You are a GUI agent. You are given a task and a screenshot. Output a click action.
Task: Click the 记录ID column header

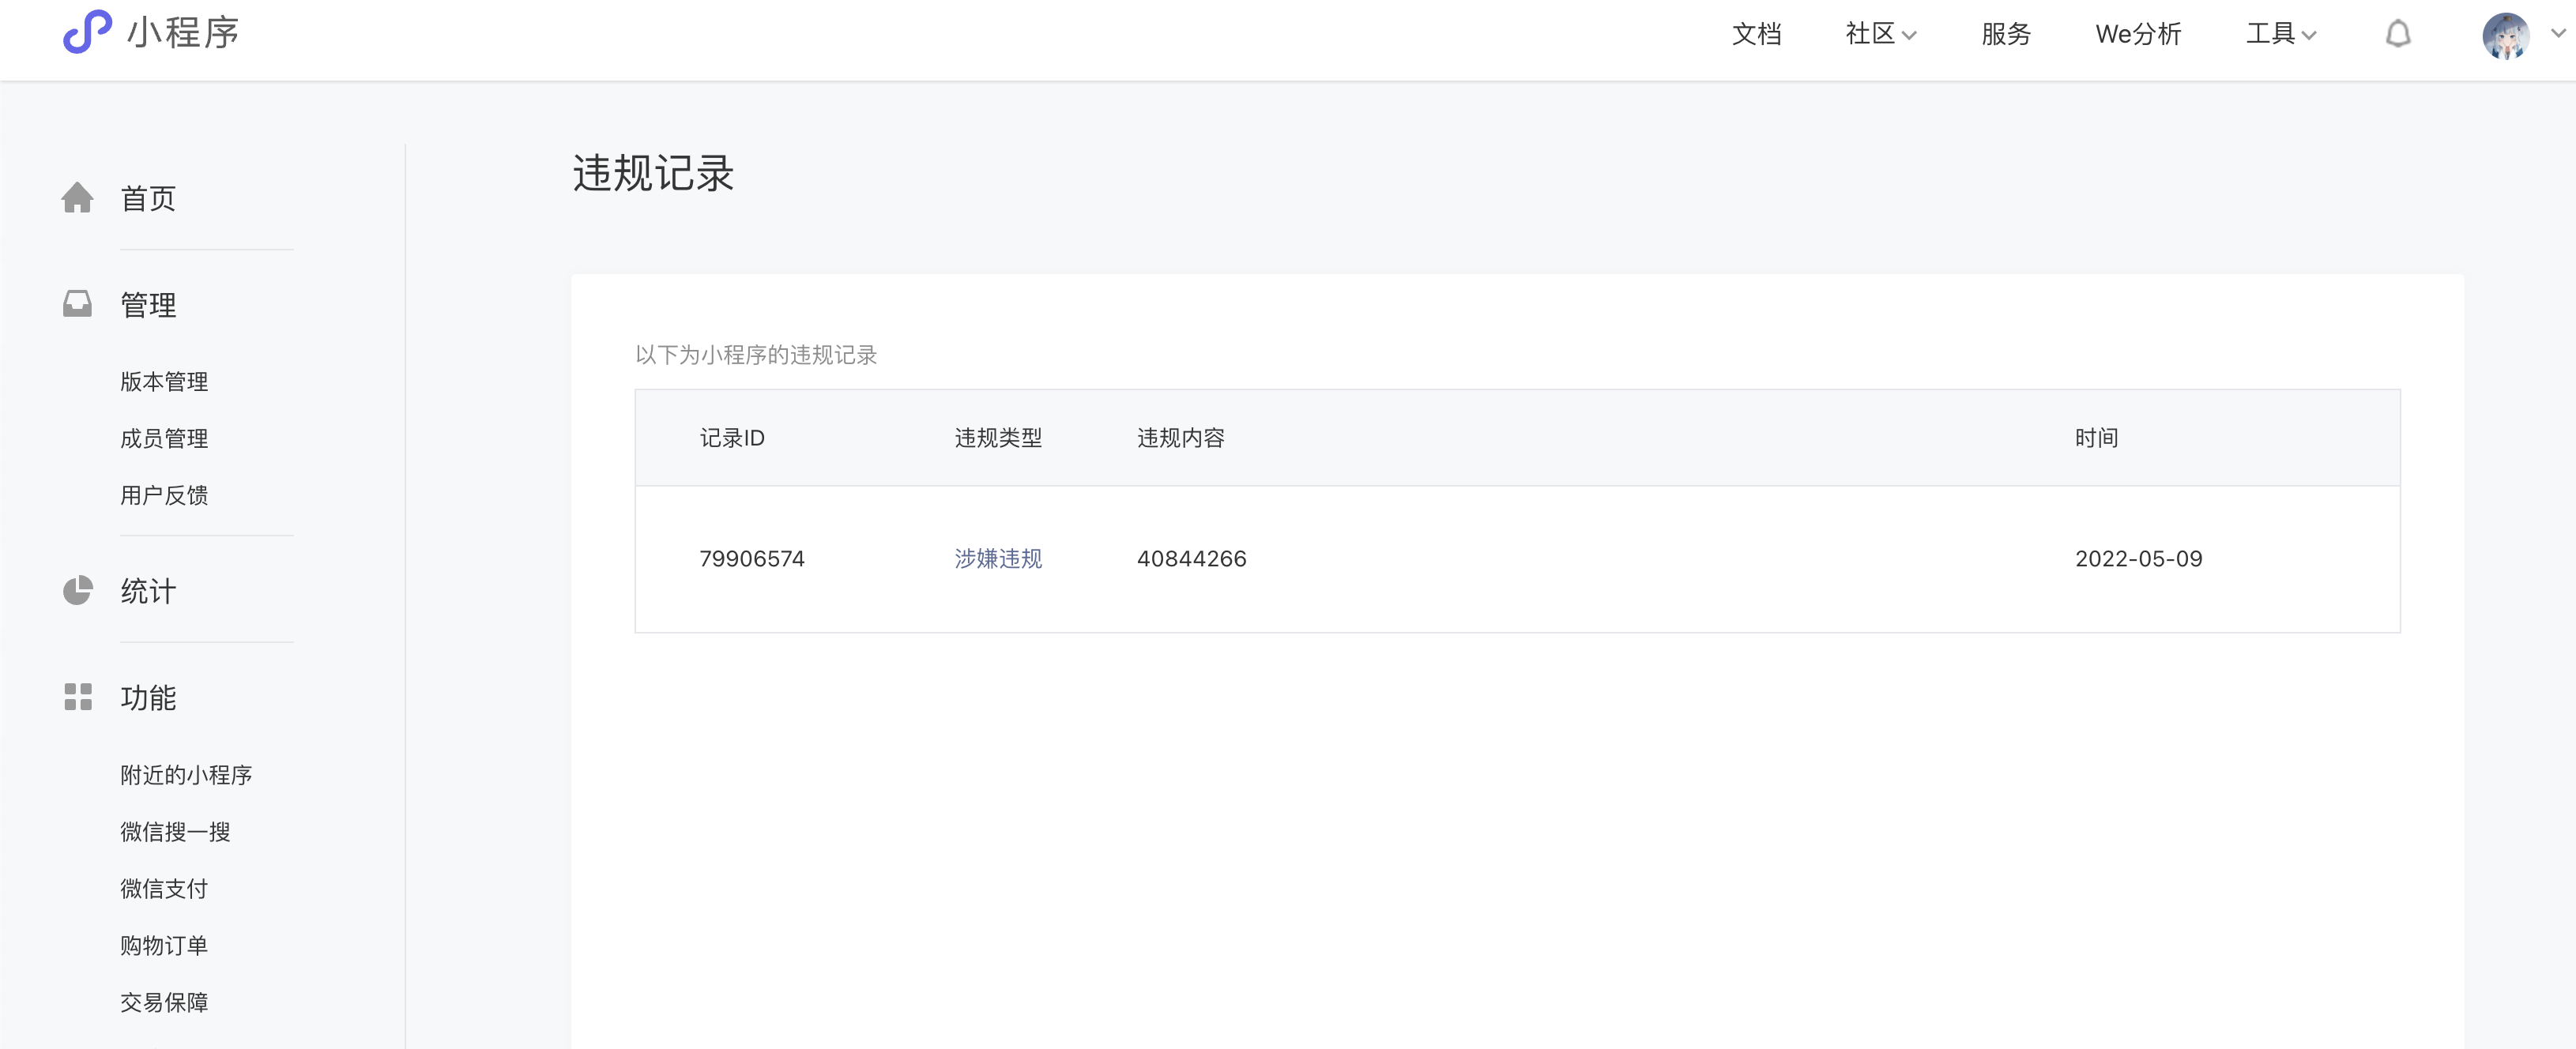[x=732, y=438]
